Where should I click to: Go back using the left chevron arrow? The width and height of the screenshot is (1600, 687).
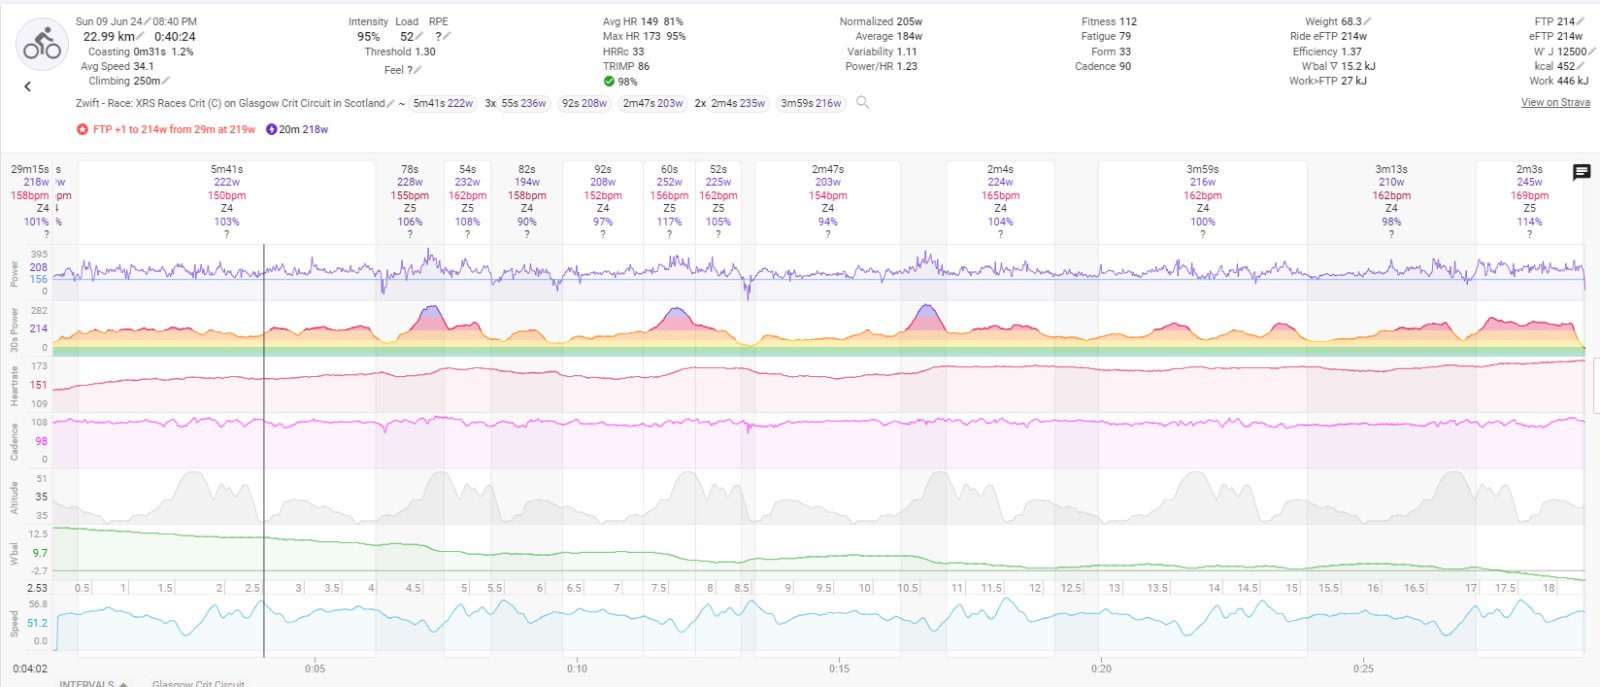tap(28, 87)
